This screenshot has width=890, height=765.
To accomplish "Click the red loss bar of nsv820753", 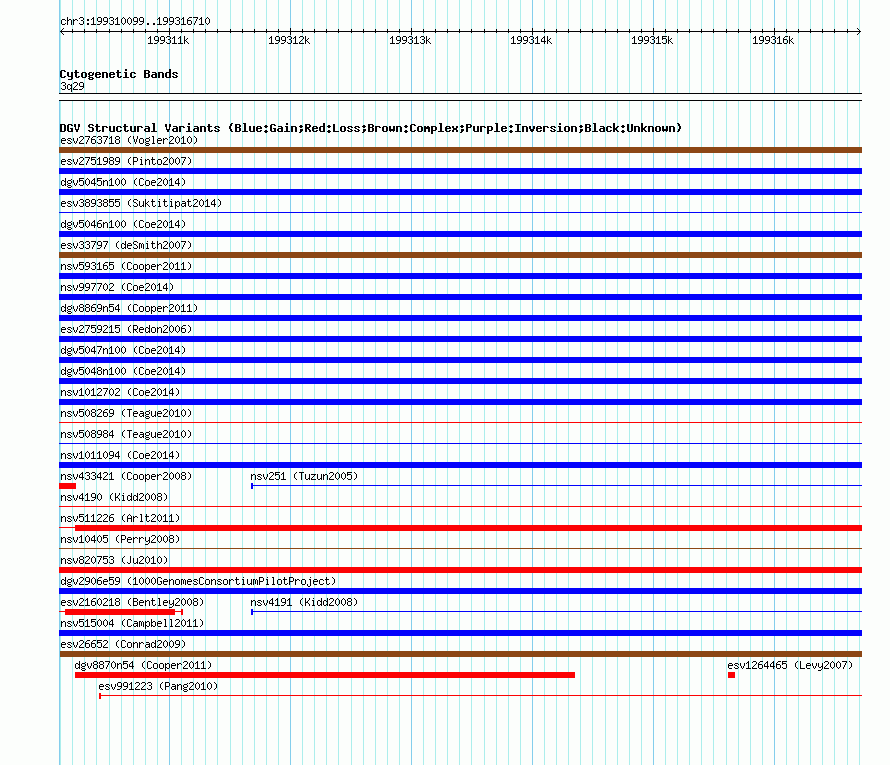I will tap(460, 570).
